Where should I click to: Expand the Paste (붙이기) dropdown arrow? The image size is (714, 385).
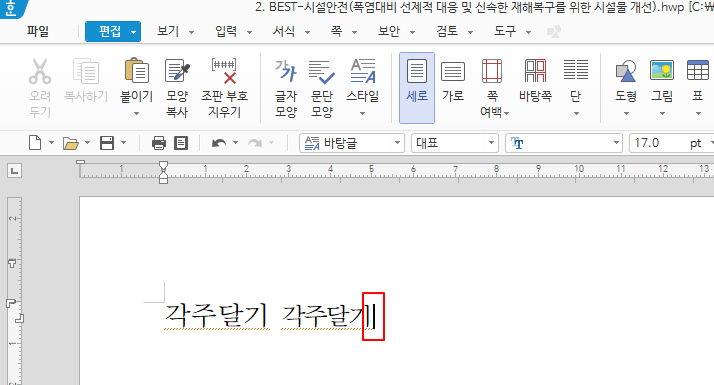[x=136, y=113]
